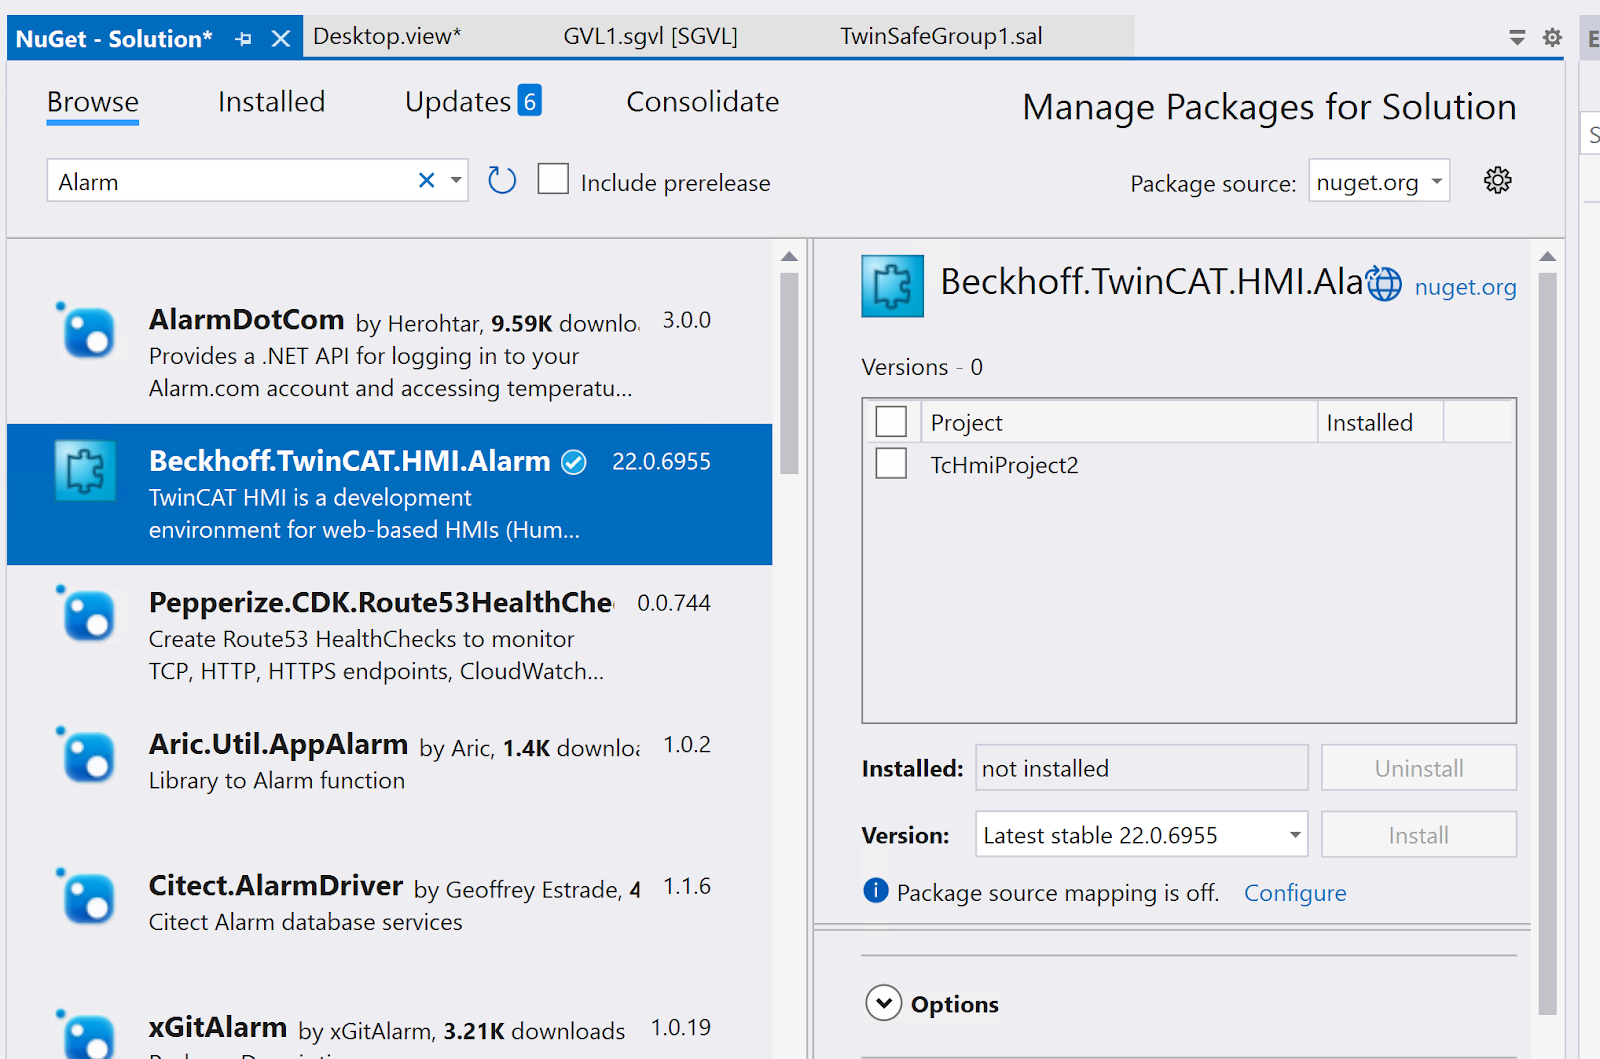1600x1059 pixels.
Task: Switch to the Desktop.view* tab
Action: (x=387, y=36)
